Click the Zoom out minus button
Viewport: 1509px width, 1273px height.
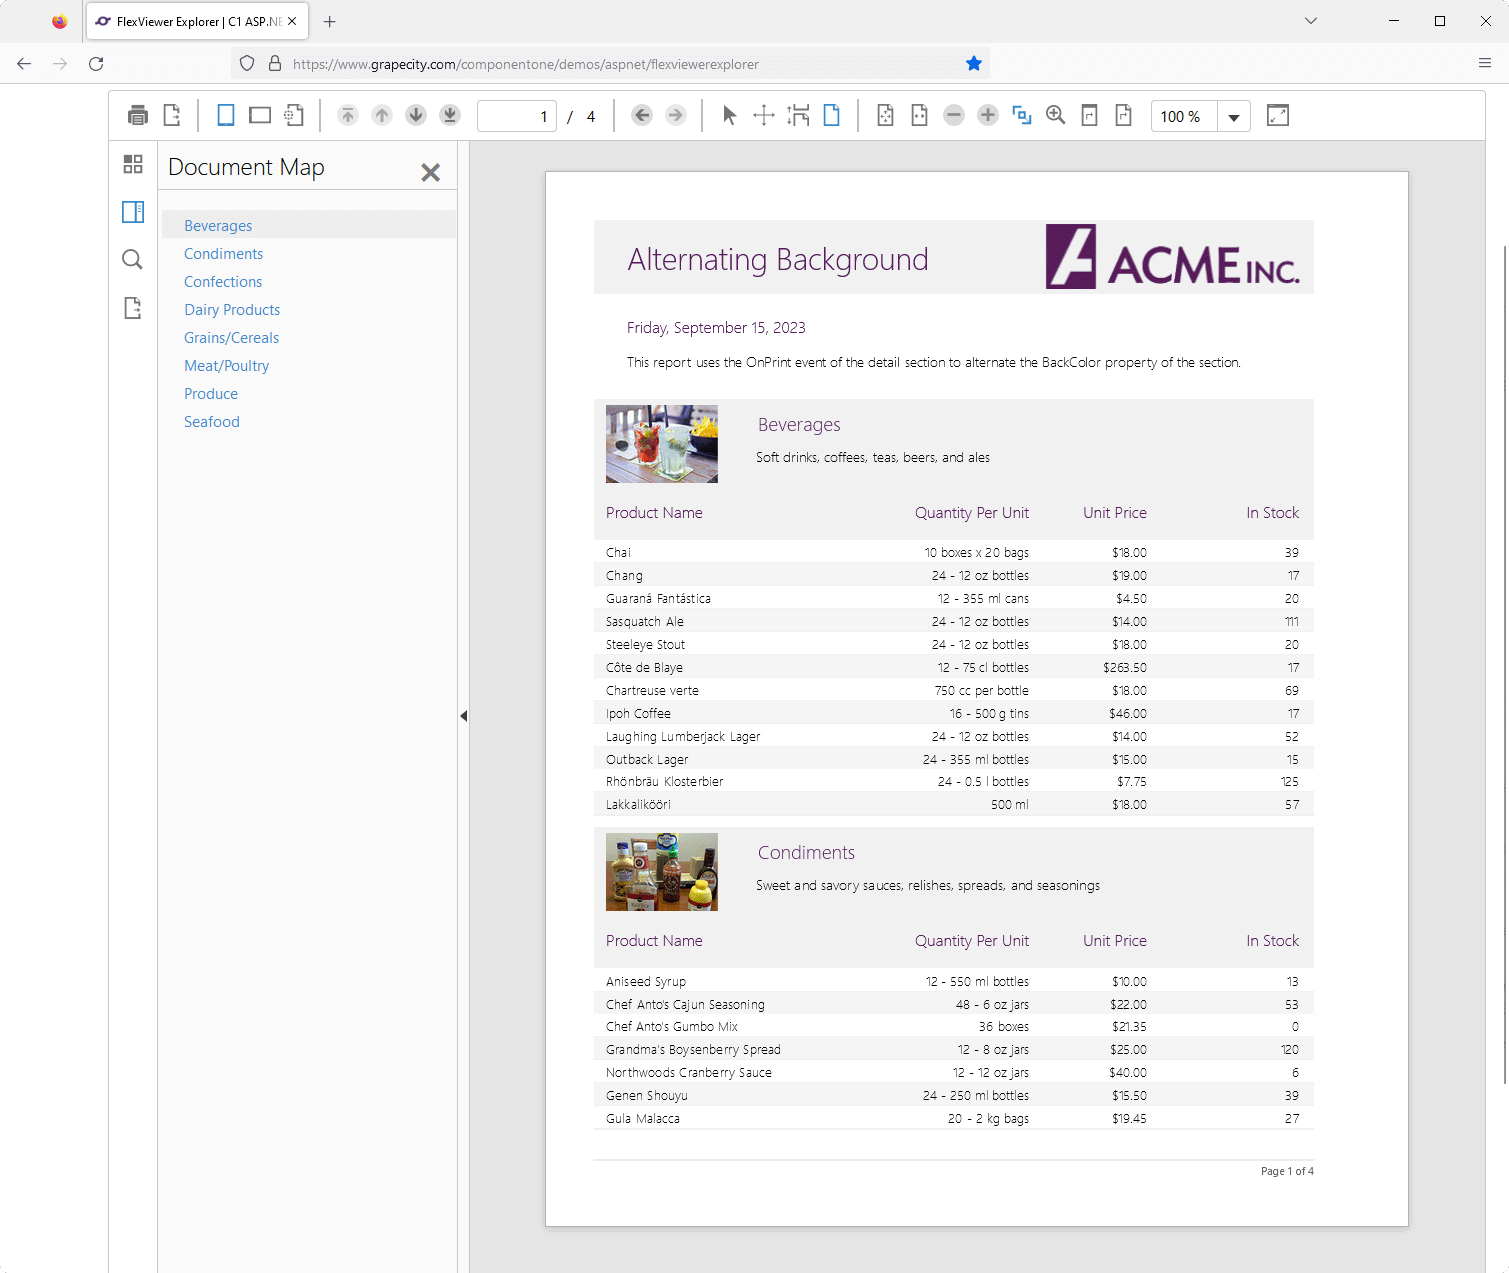[x=954, y=116]
